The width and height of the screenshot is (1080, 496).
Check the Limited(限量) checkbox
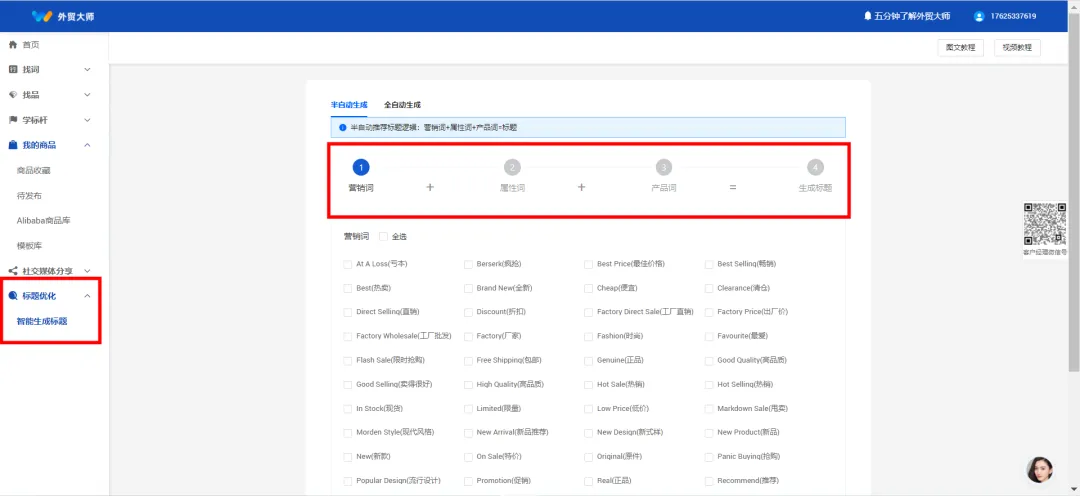coord(468,409)
